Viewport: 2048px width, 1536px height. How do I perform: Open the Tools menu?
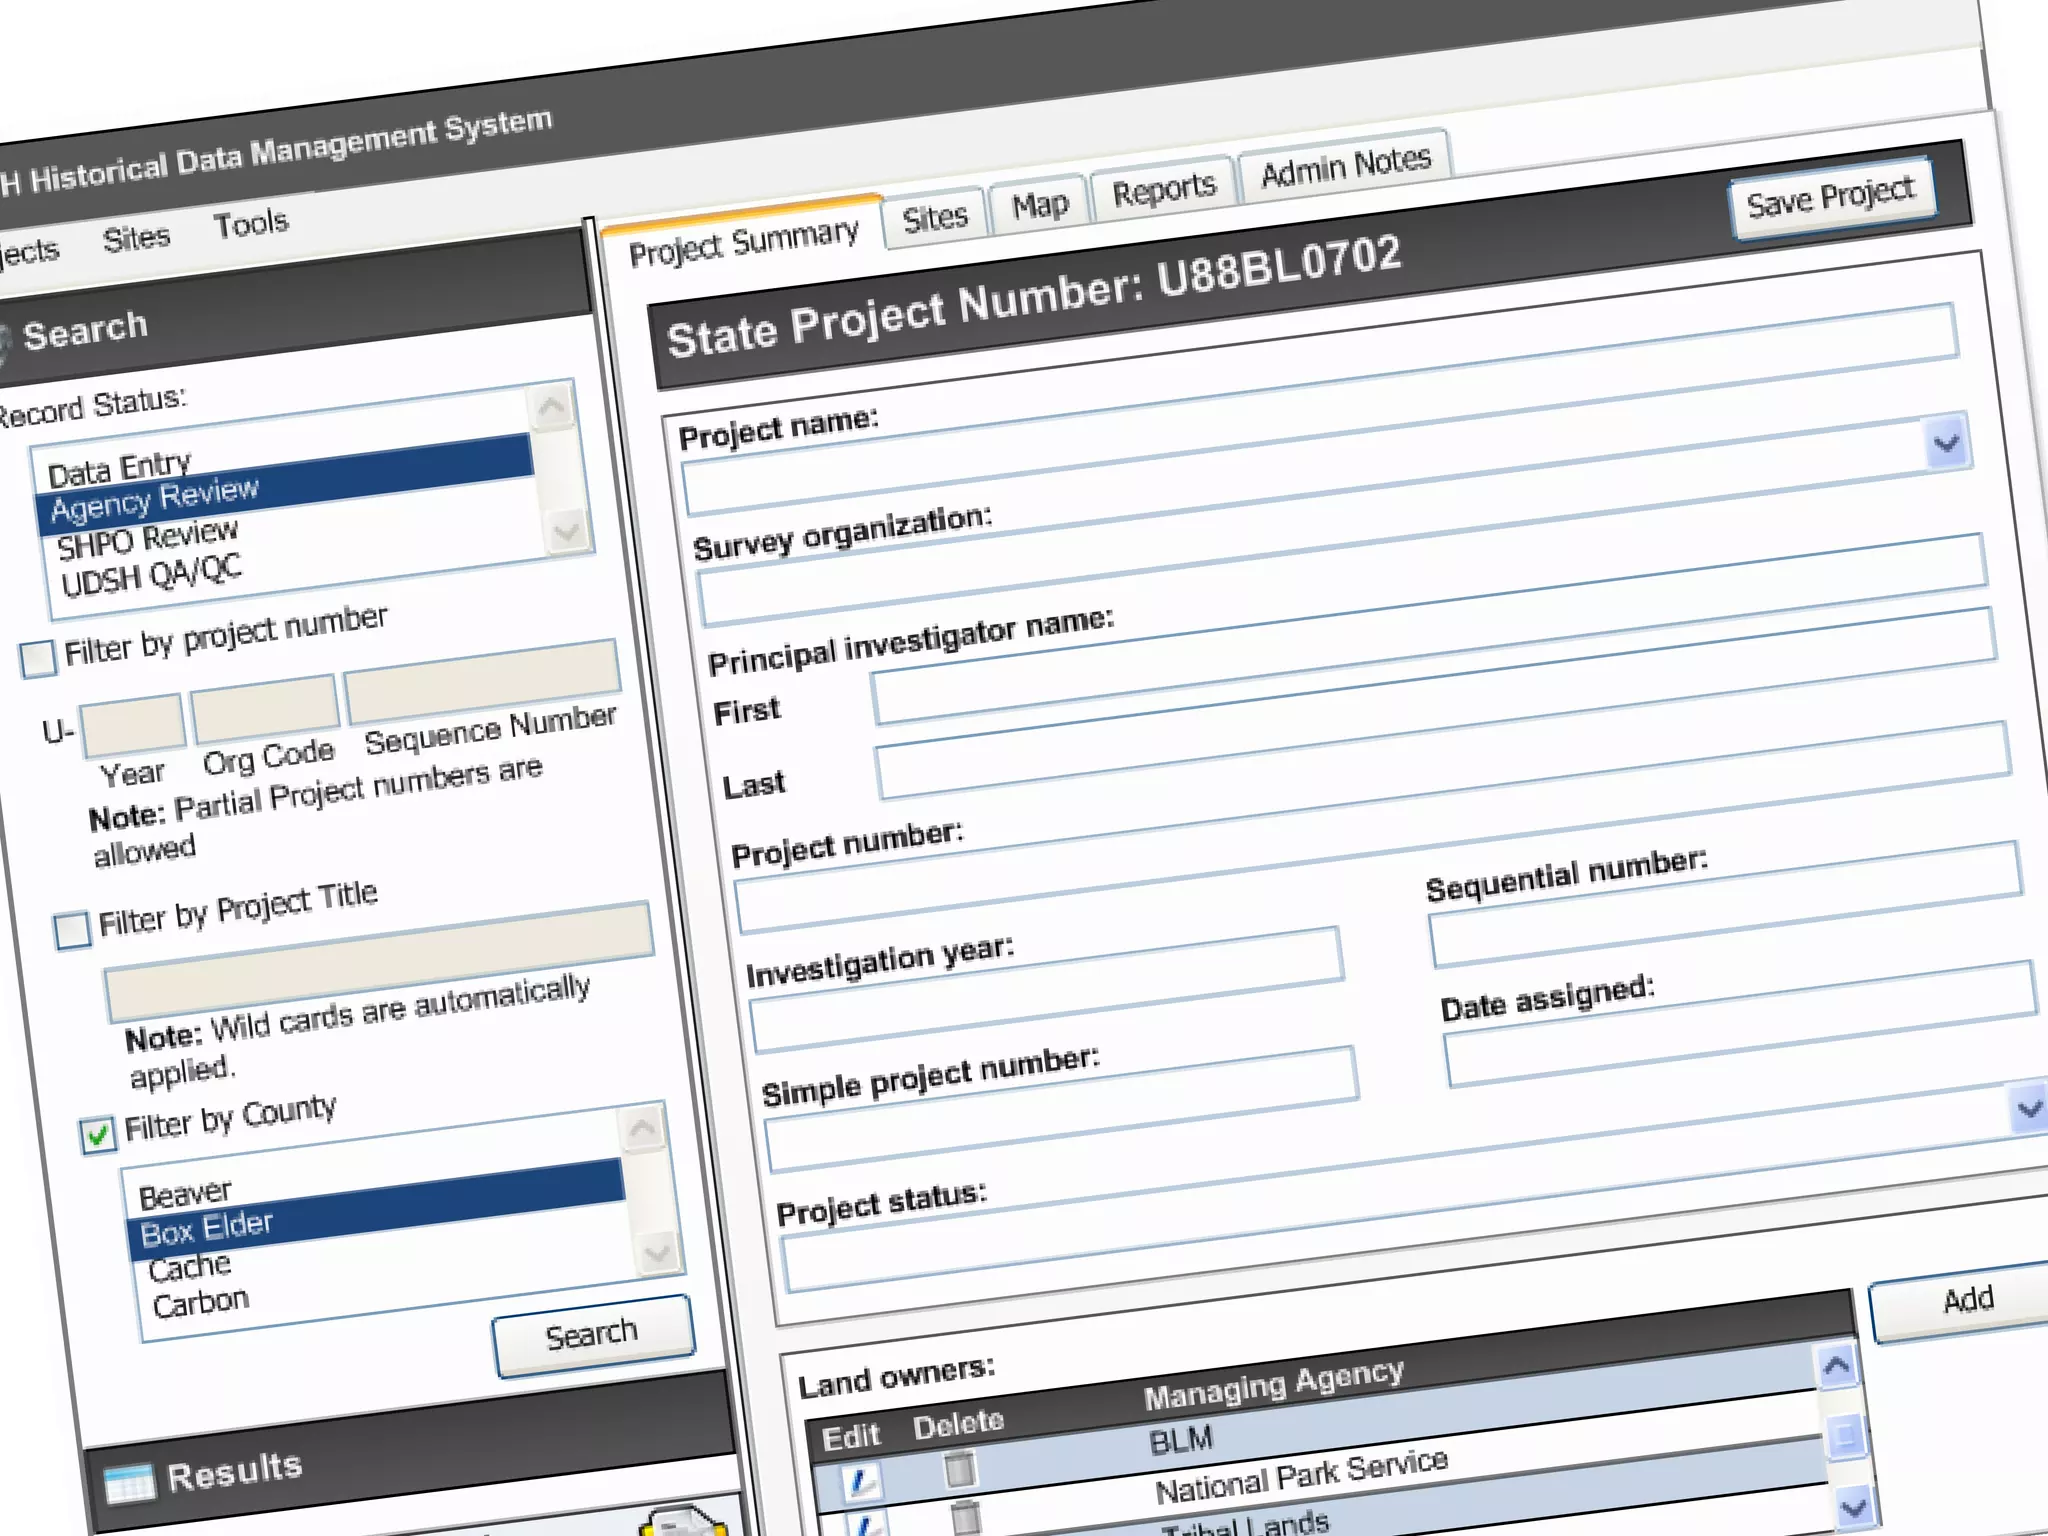click(250, 223)
